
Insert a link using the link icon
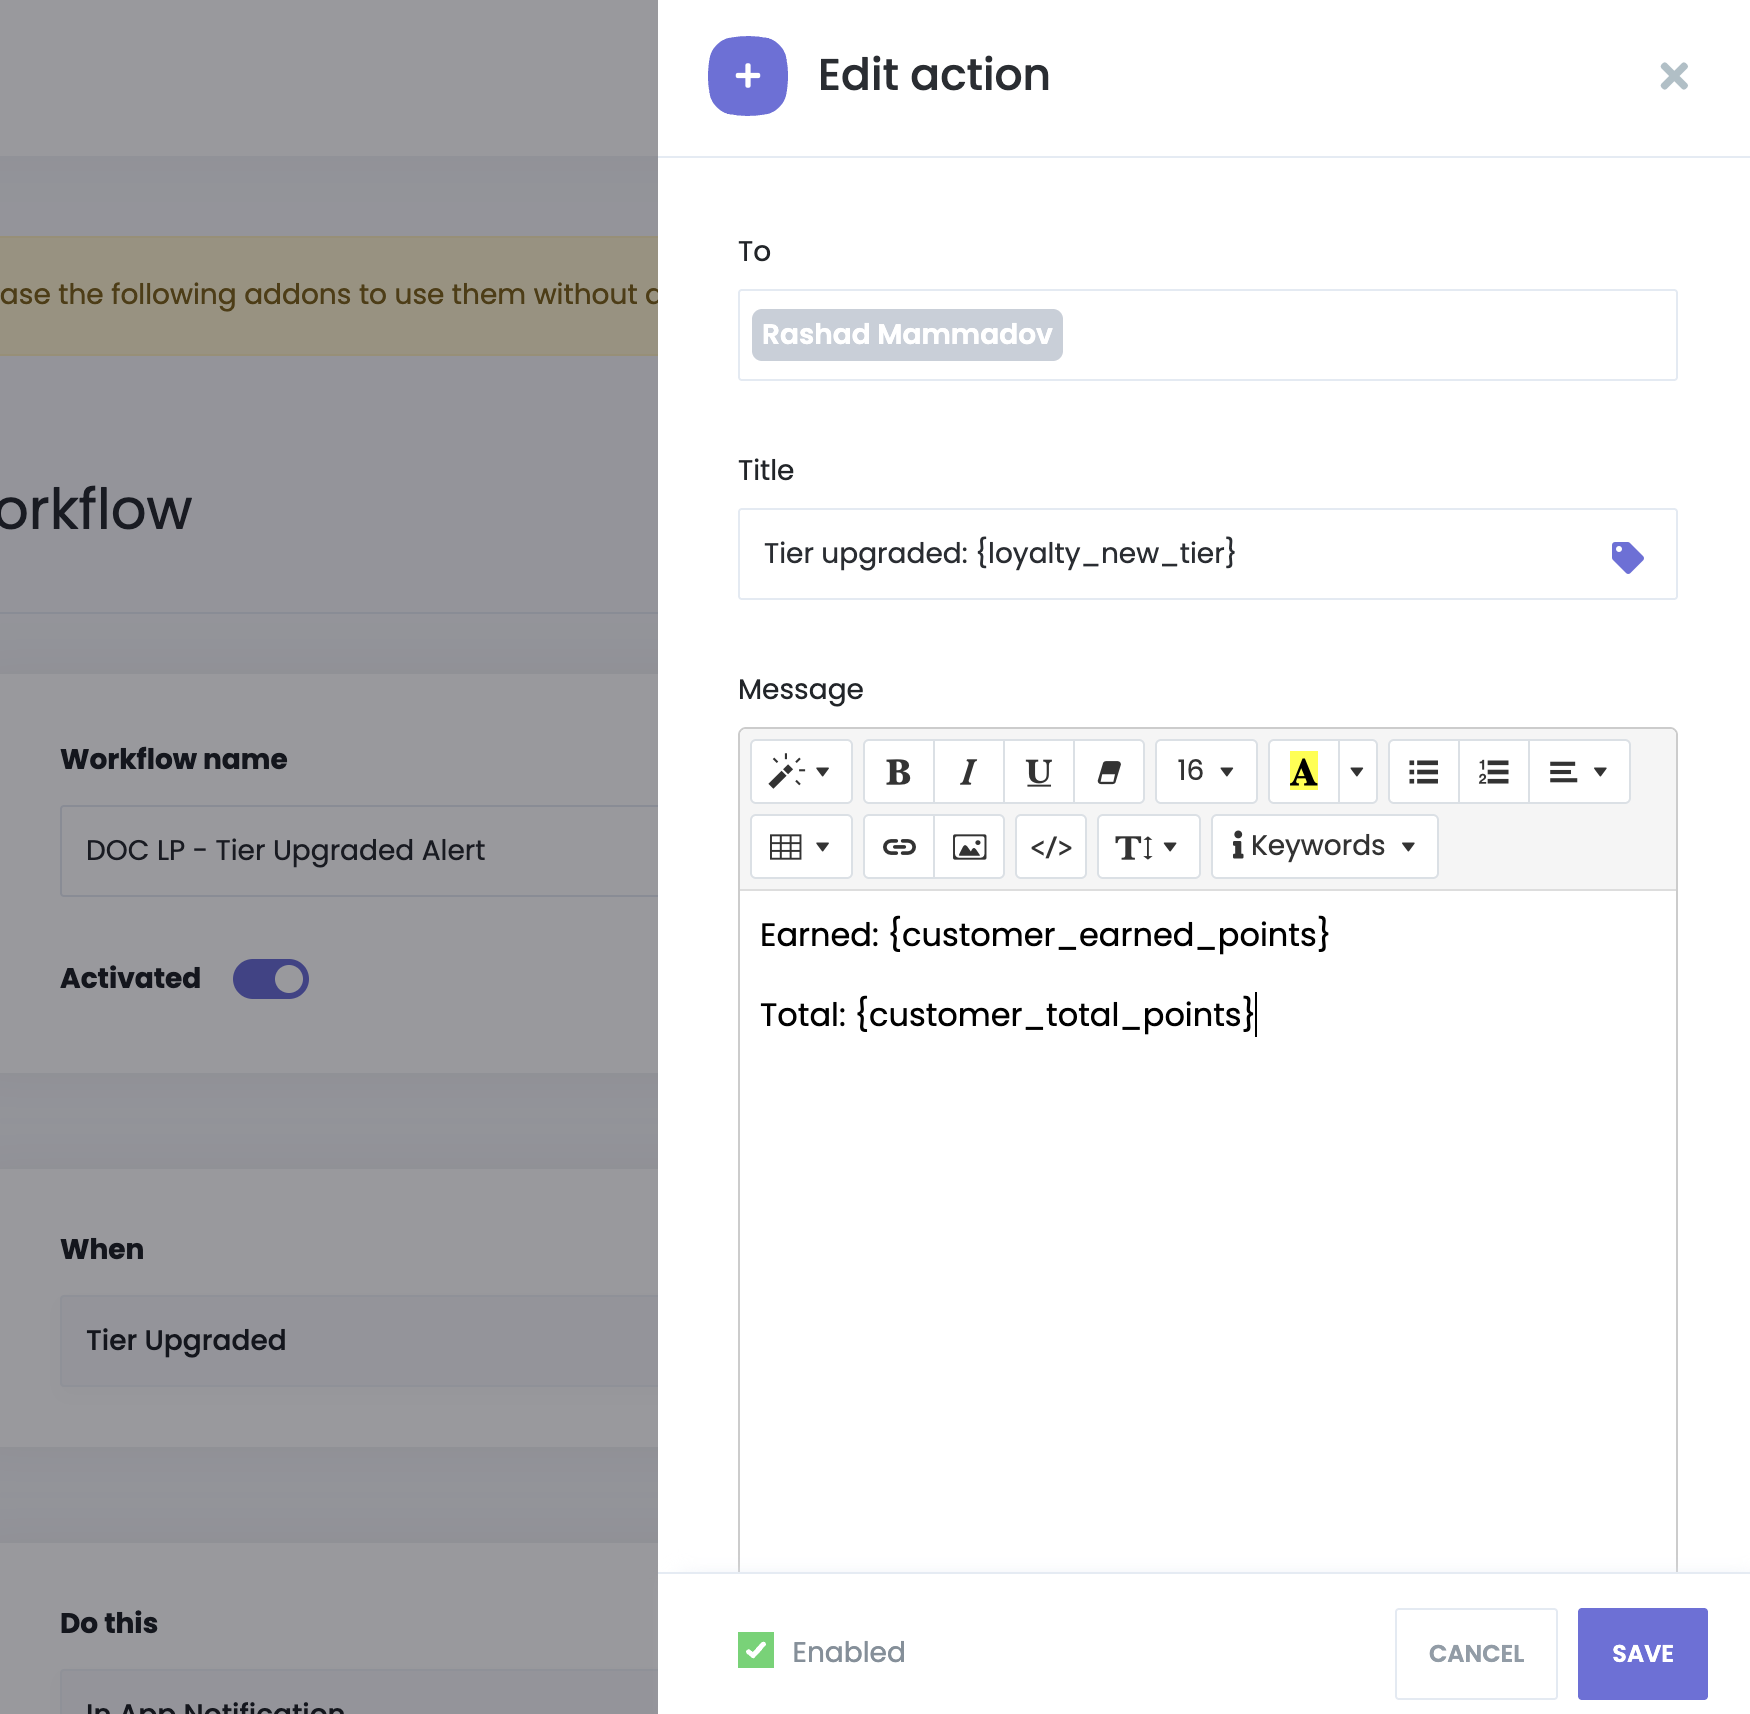click(898, 847)
